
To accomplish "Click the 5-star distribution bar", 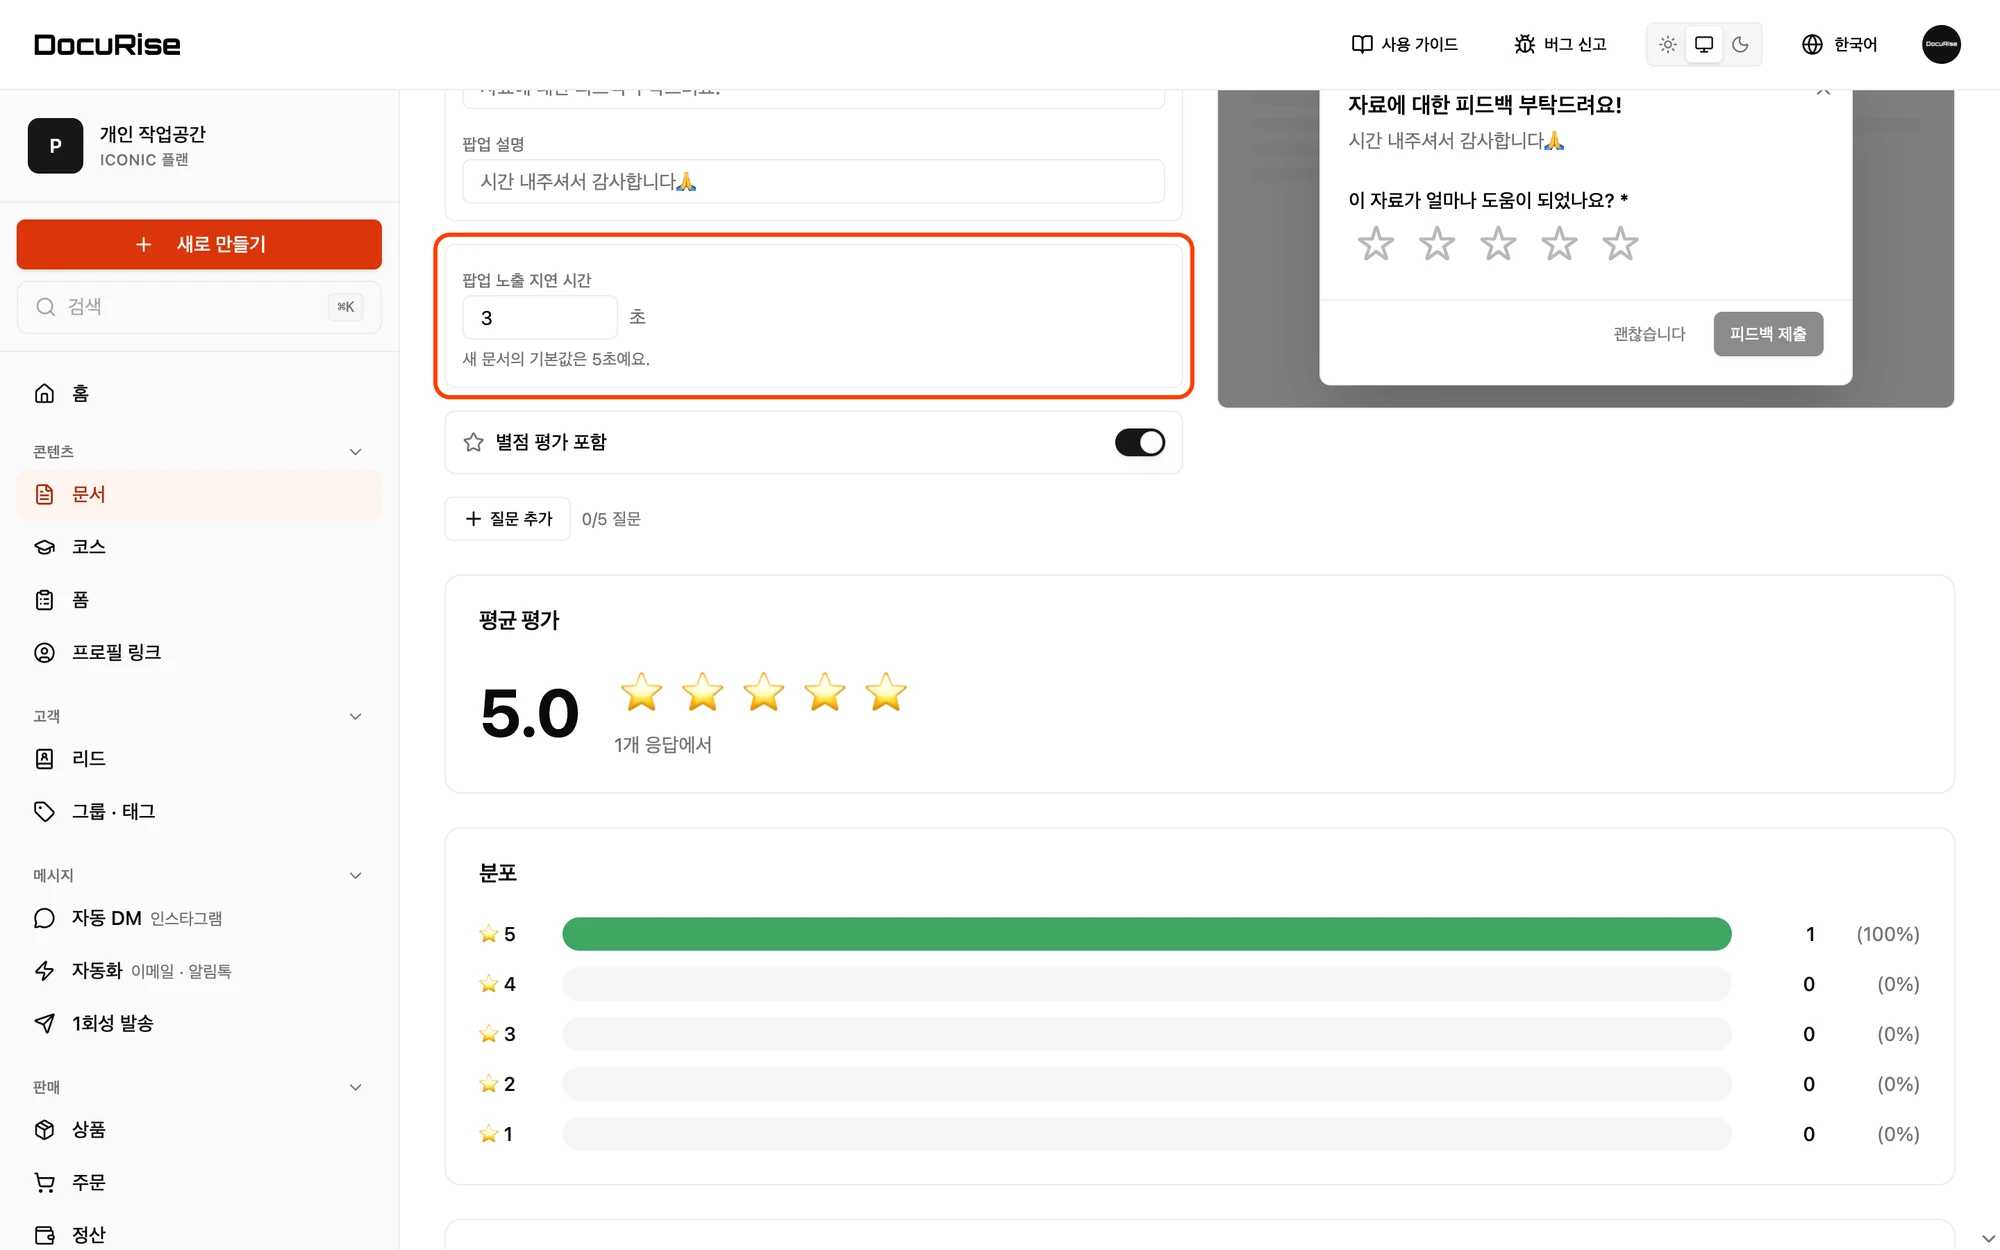I will 1147,934.
